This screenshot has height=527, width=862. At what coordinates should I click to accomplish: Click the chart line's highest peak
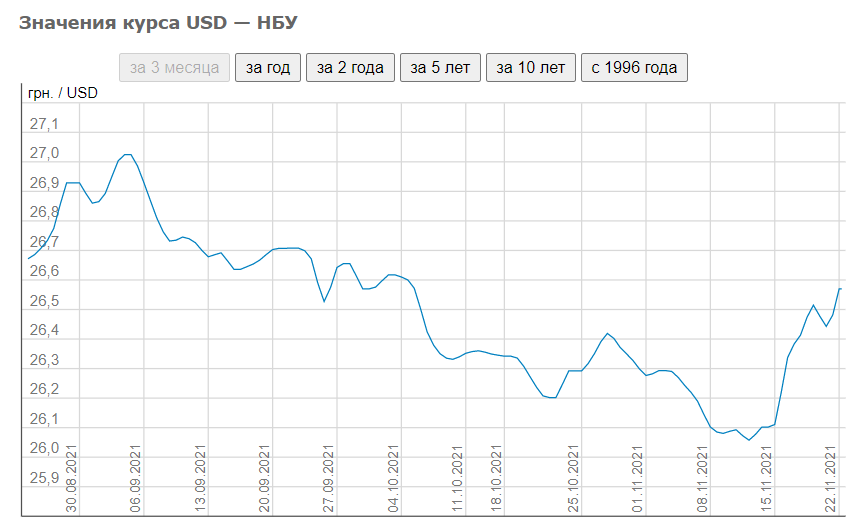pyautogui.click(x=126, y=155)
